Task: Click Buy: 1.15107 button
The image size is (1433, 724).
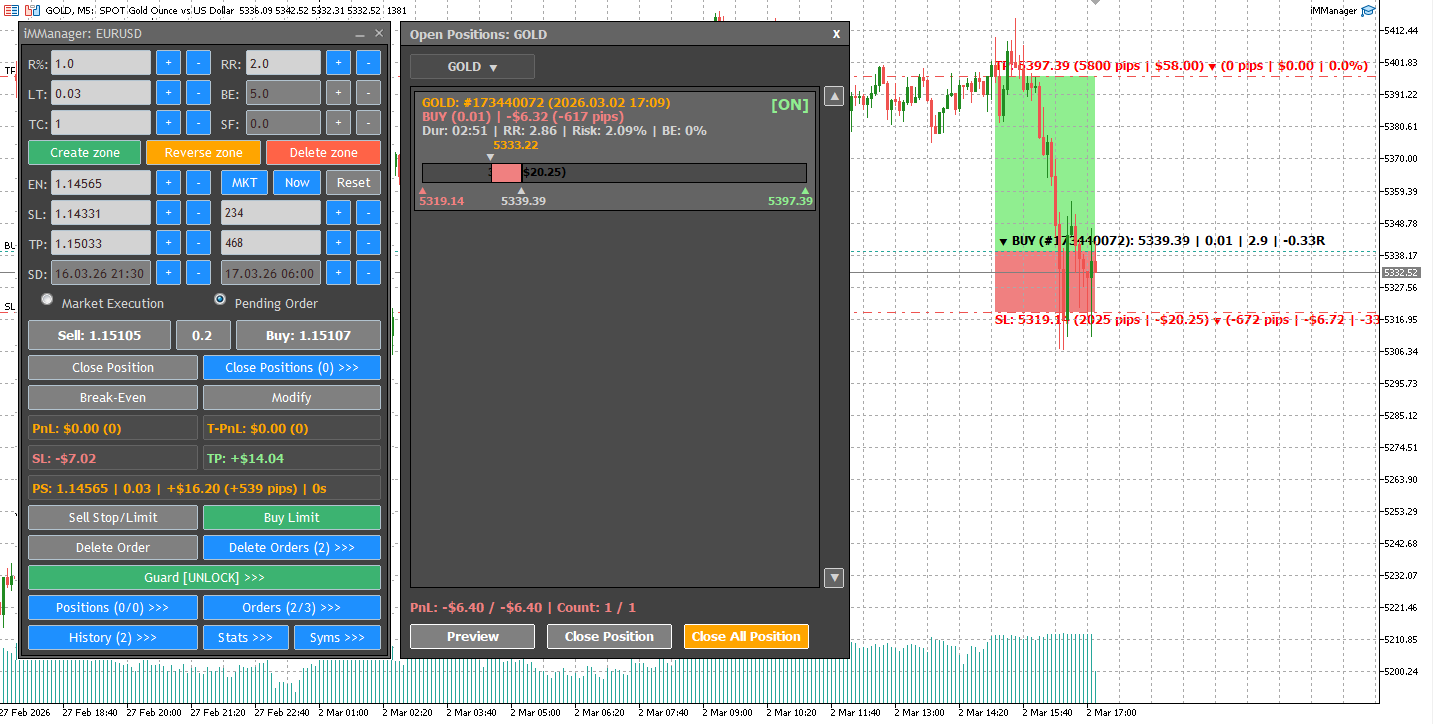Action: point(308,335)
